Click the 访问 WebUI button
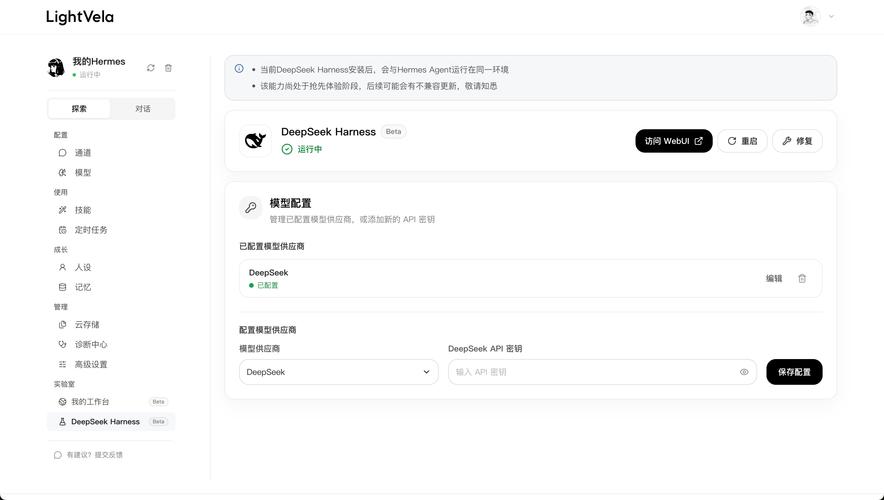Screen dimensions: 884x500 674,141
